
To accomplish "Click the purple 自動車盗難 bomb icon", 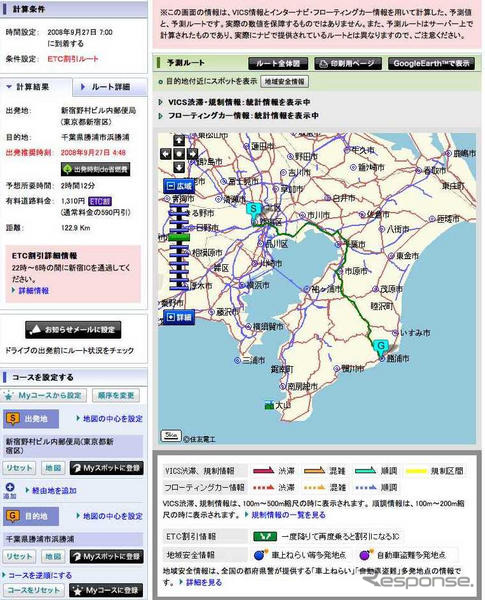I will pos(366,554).
